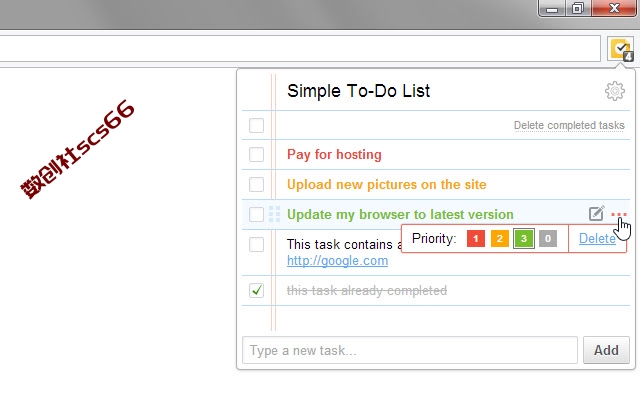Image resolution: width=640 pixels, height=400 pixels.
Task: Check the Pay for hosting task
Action: coord(256,154)
